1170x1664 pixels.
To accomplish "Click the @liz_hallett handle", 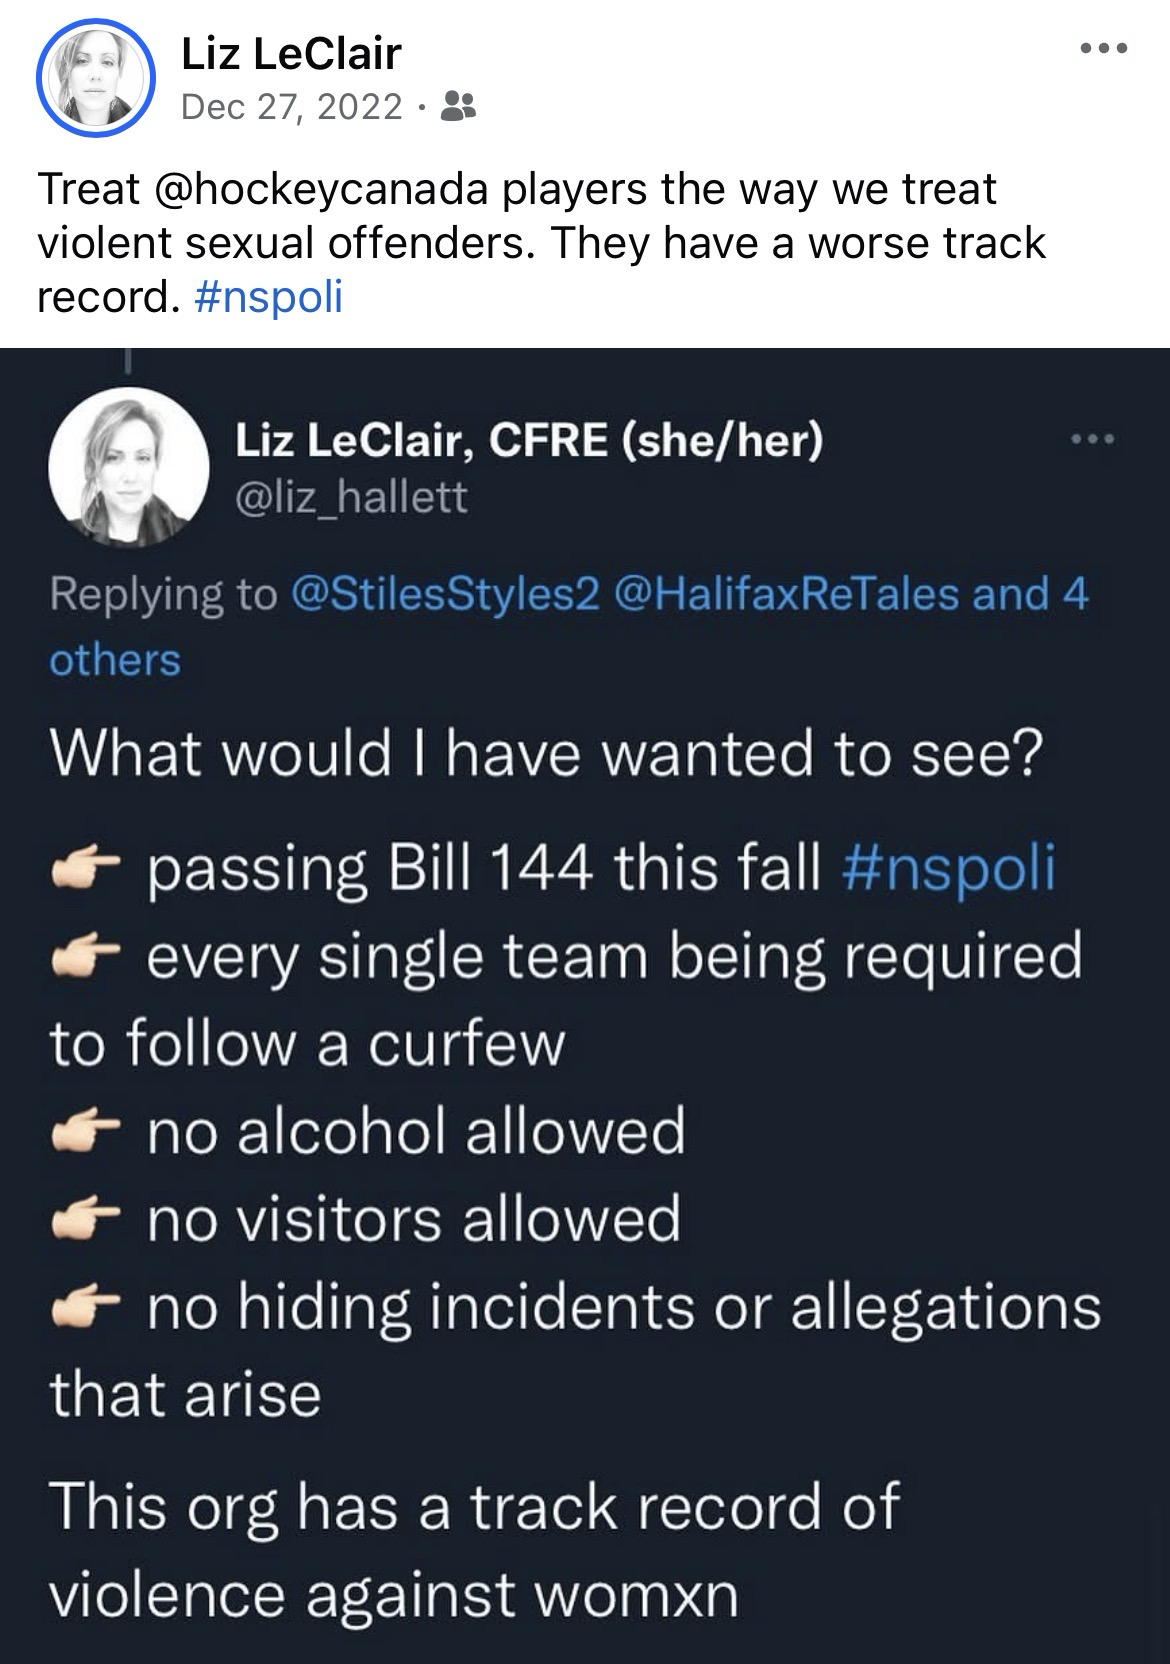I will point(350,496).
